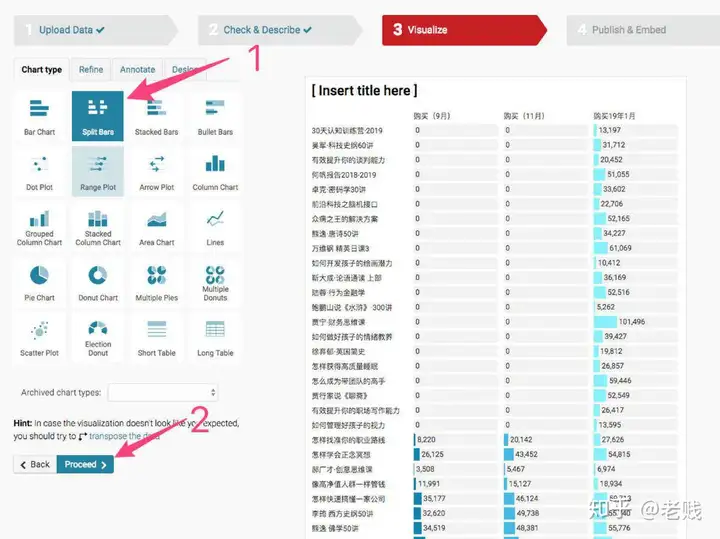Click the 8,220 value in 9月 column
Image resolution: width=720 pixels, height=539 pixels.
(426, 440)
